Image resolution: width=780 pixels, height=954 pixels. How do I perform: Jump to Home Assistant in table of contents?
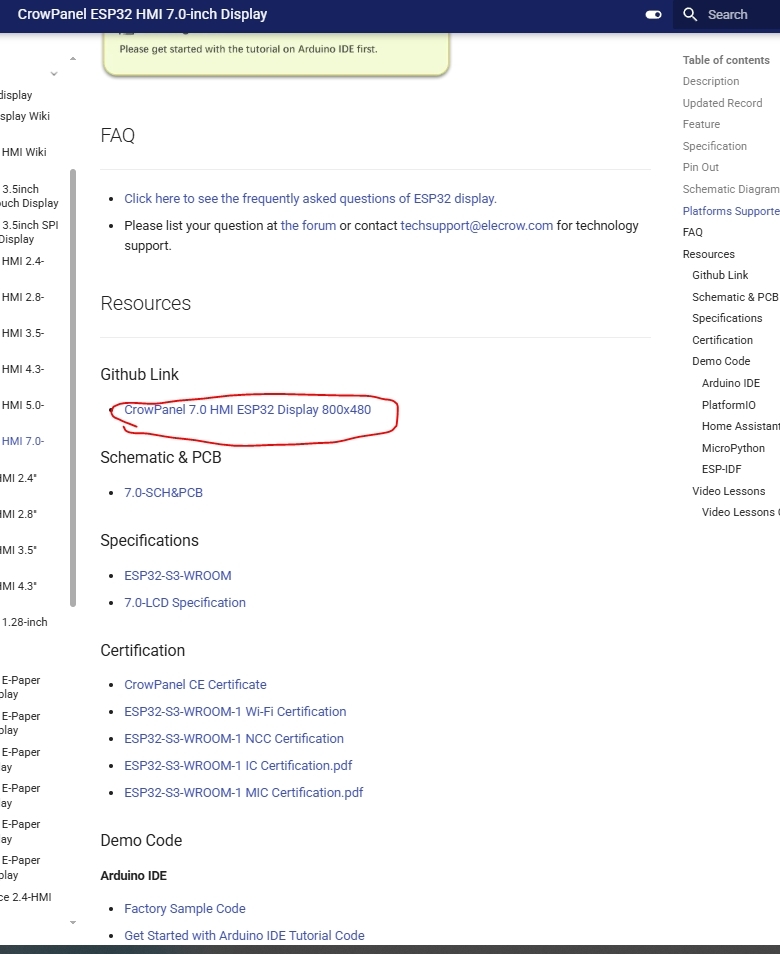[x=740, y=426]
